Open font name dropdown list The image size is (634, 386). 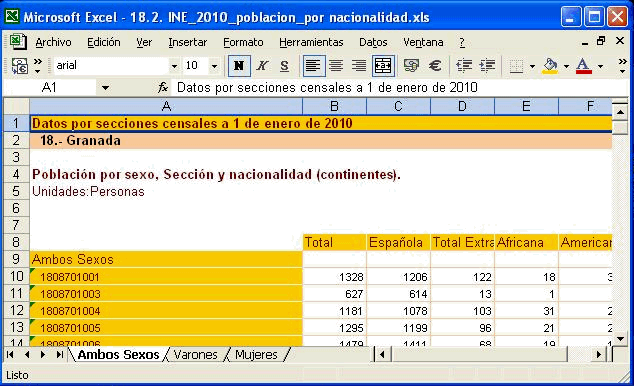[174, 66]
